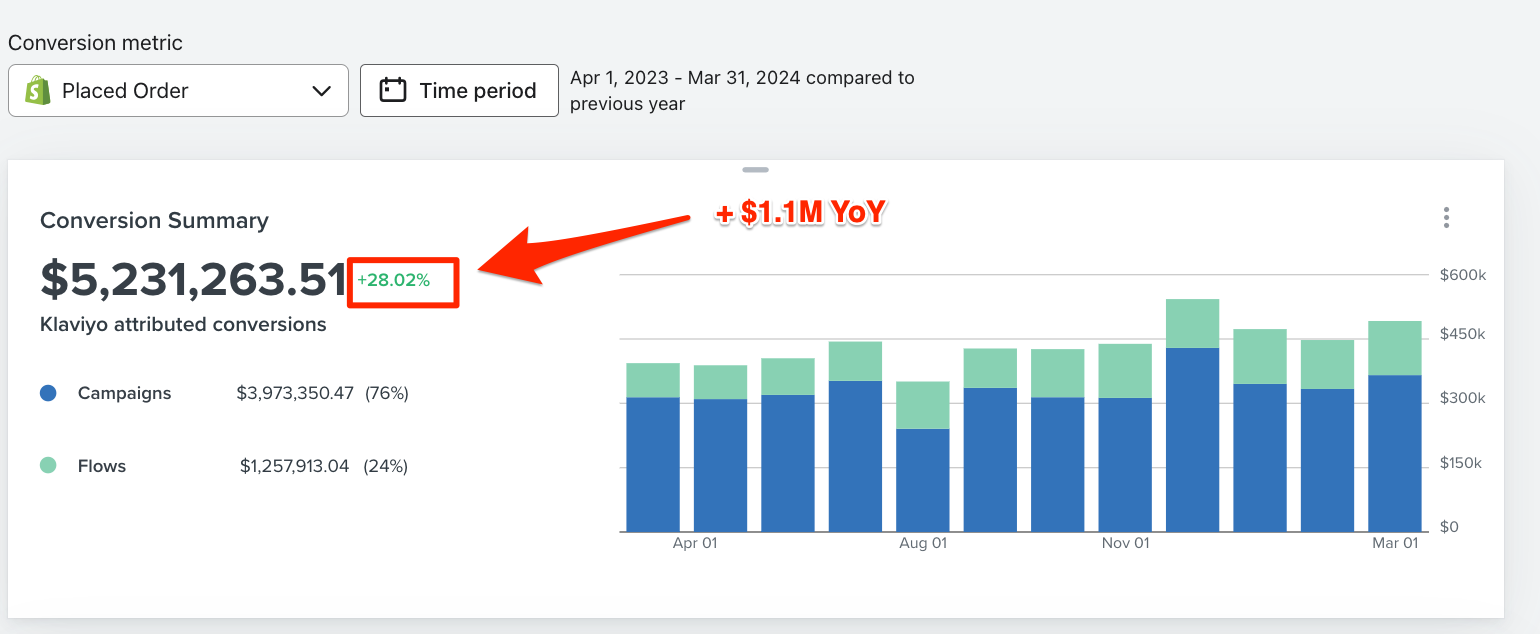Viewport: 1540px width, 634px height.
Task: Open the Conversion Summary three-dot menu
Action: (1446, 218)
